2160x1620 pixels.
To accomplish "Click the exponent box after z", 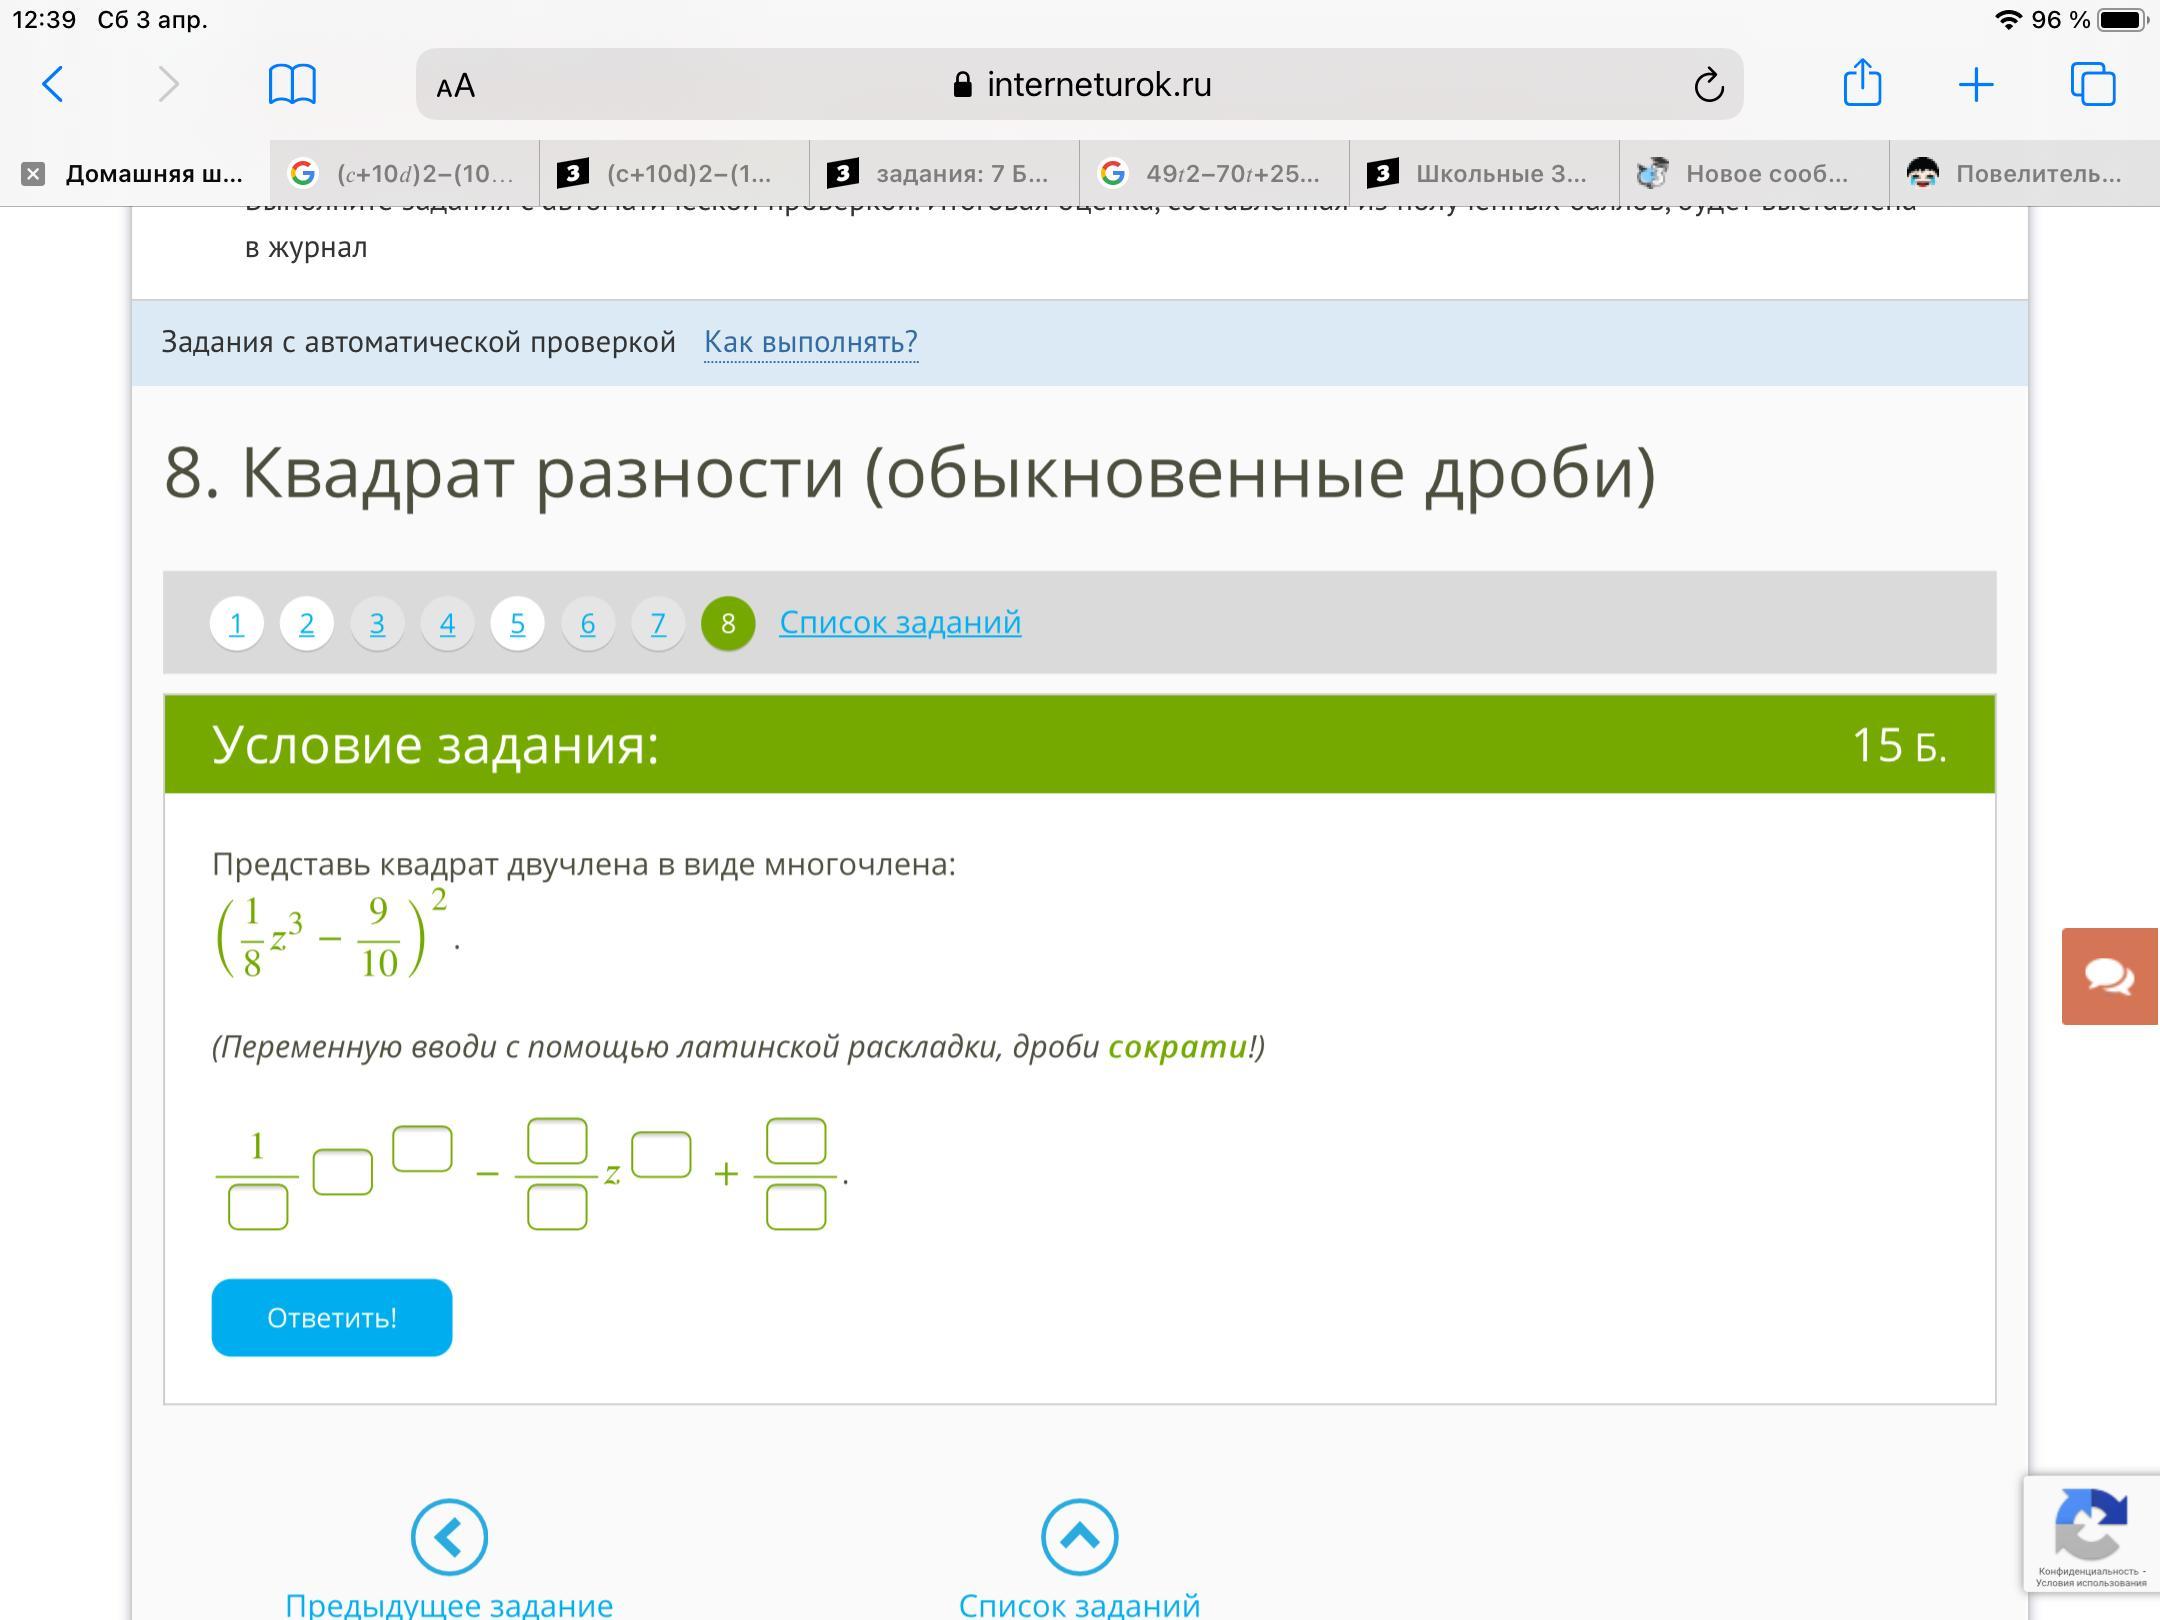I will (661, 1154).
